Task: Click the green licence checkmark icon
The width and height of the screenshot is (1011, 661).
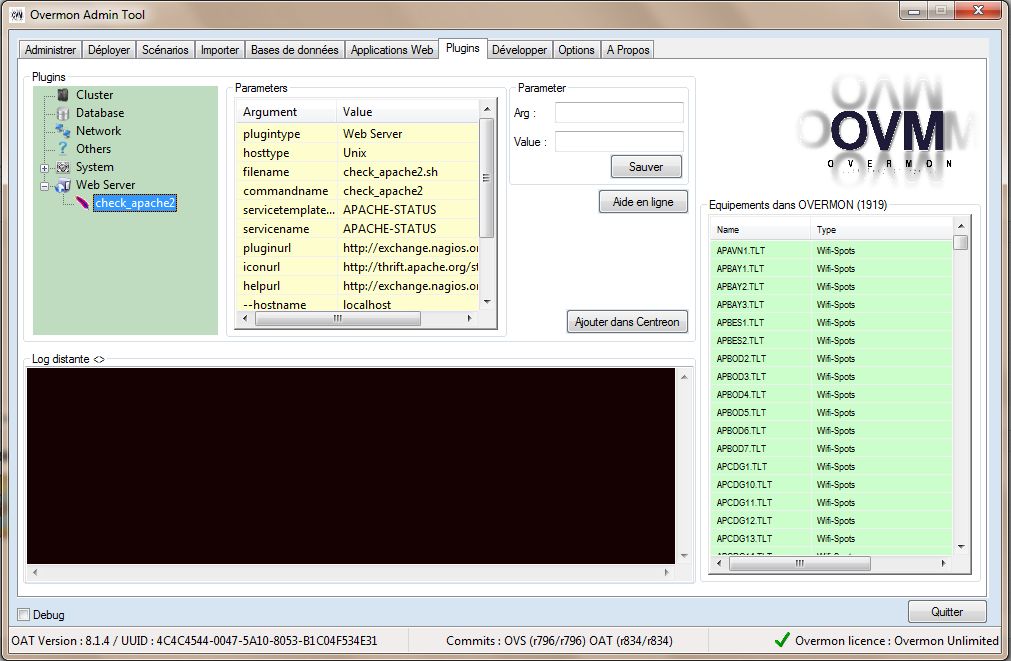Action: click(x=782, y=640)
